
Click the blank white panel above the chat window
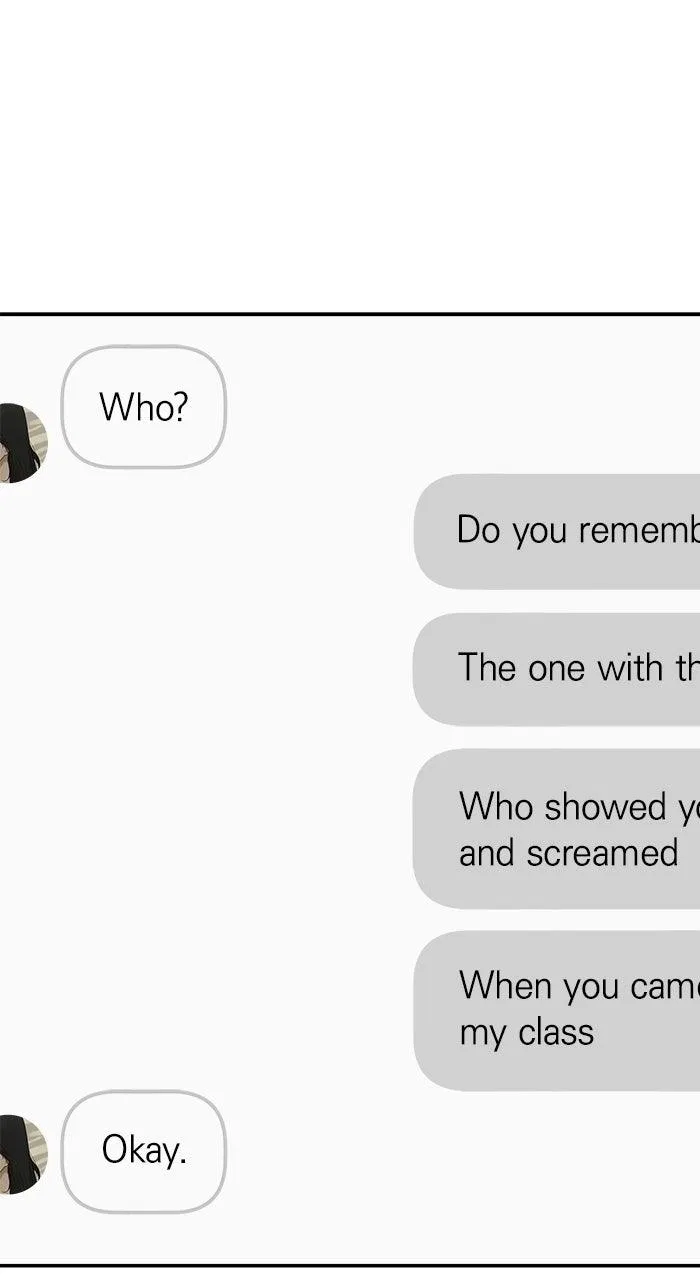[350, 155]
